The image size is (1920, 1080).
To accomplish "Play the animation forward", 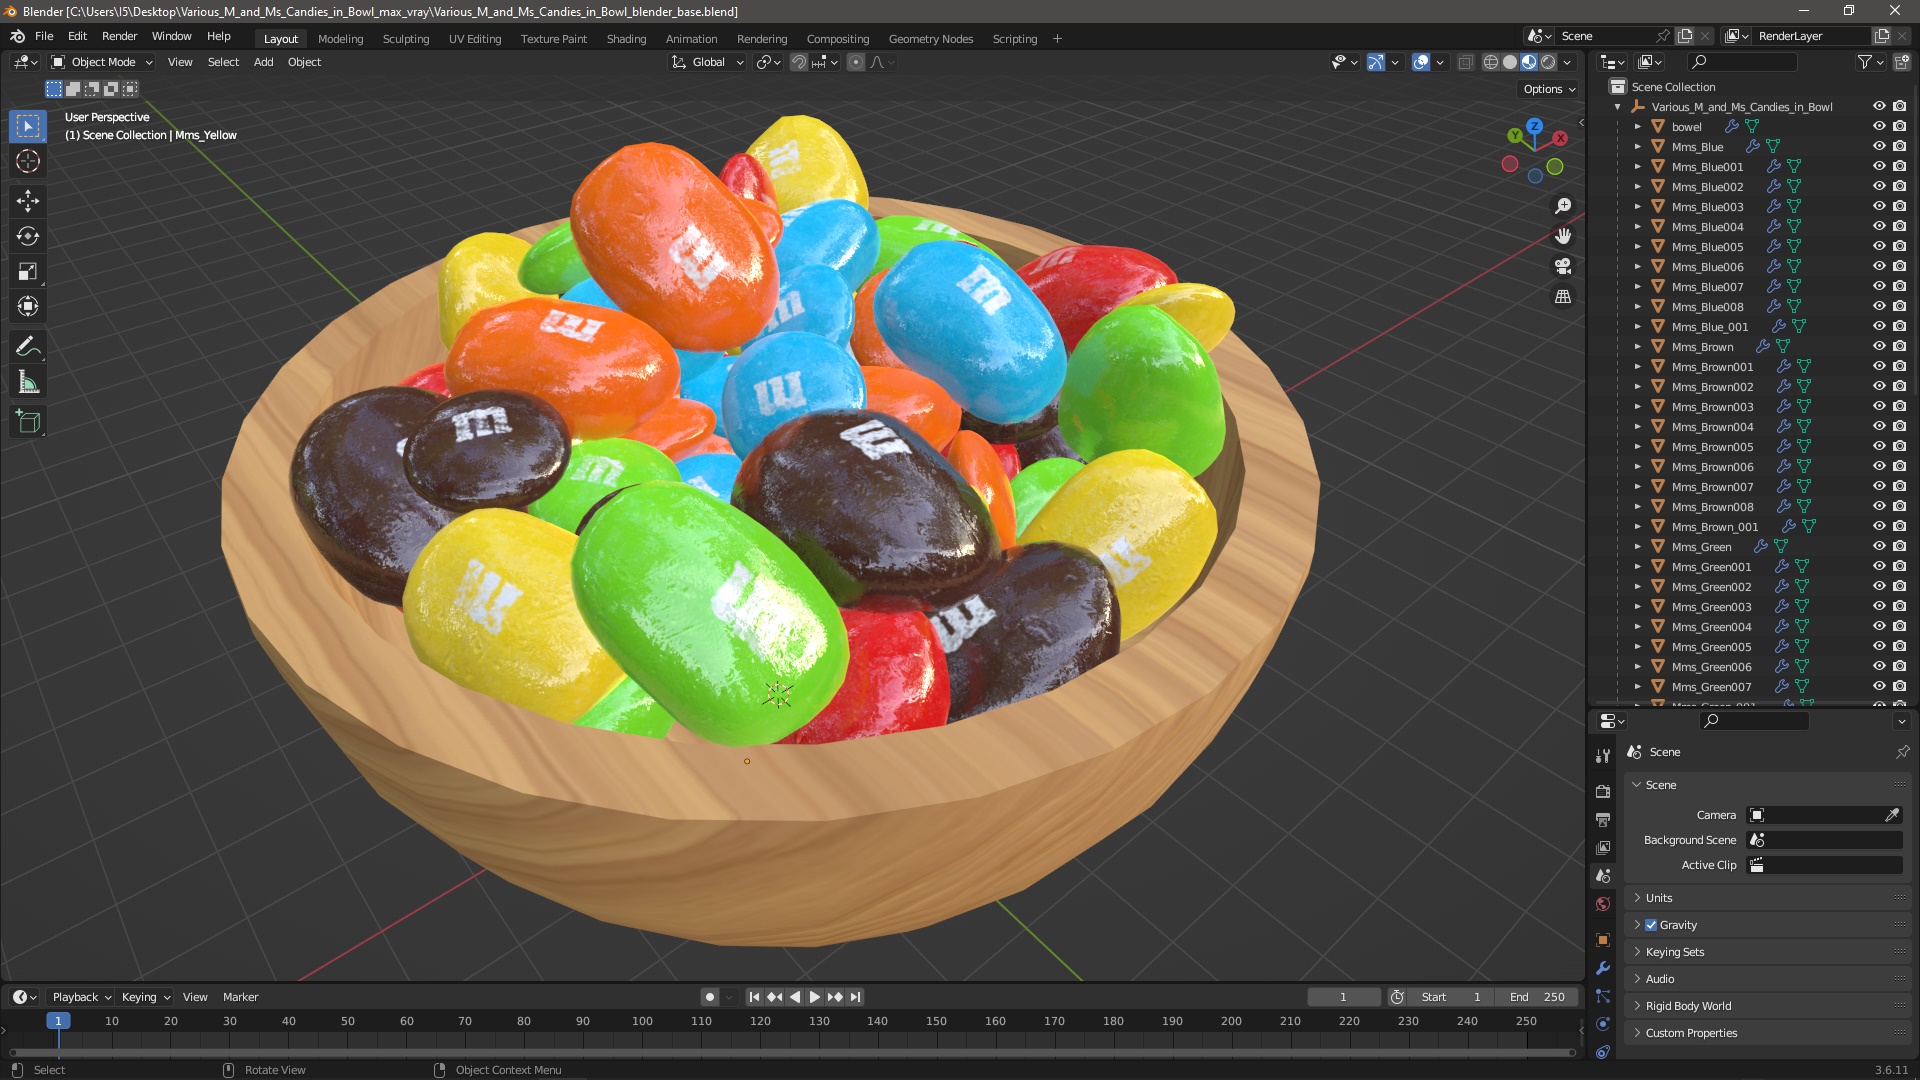I will [814, 997].
